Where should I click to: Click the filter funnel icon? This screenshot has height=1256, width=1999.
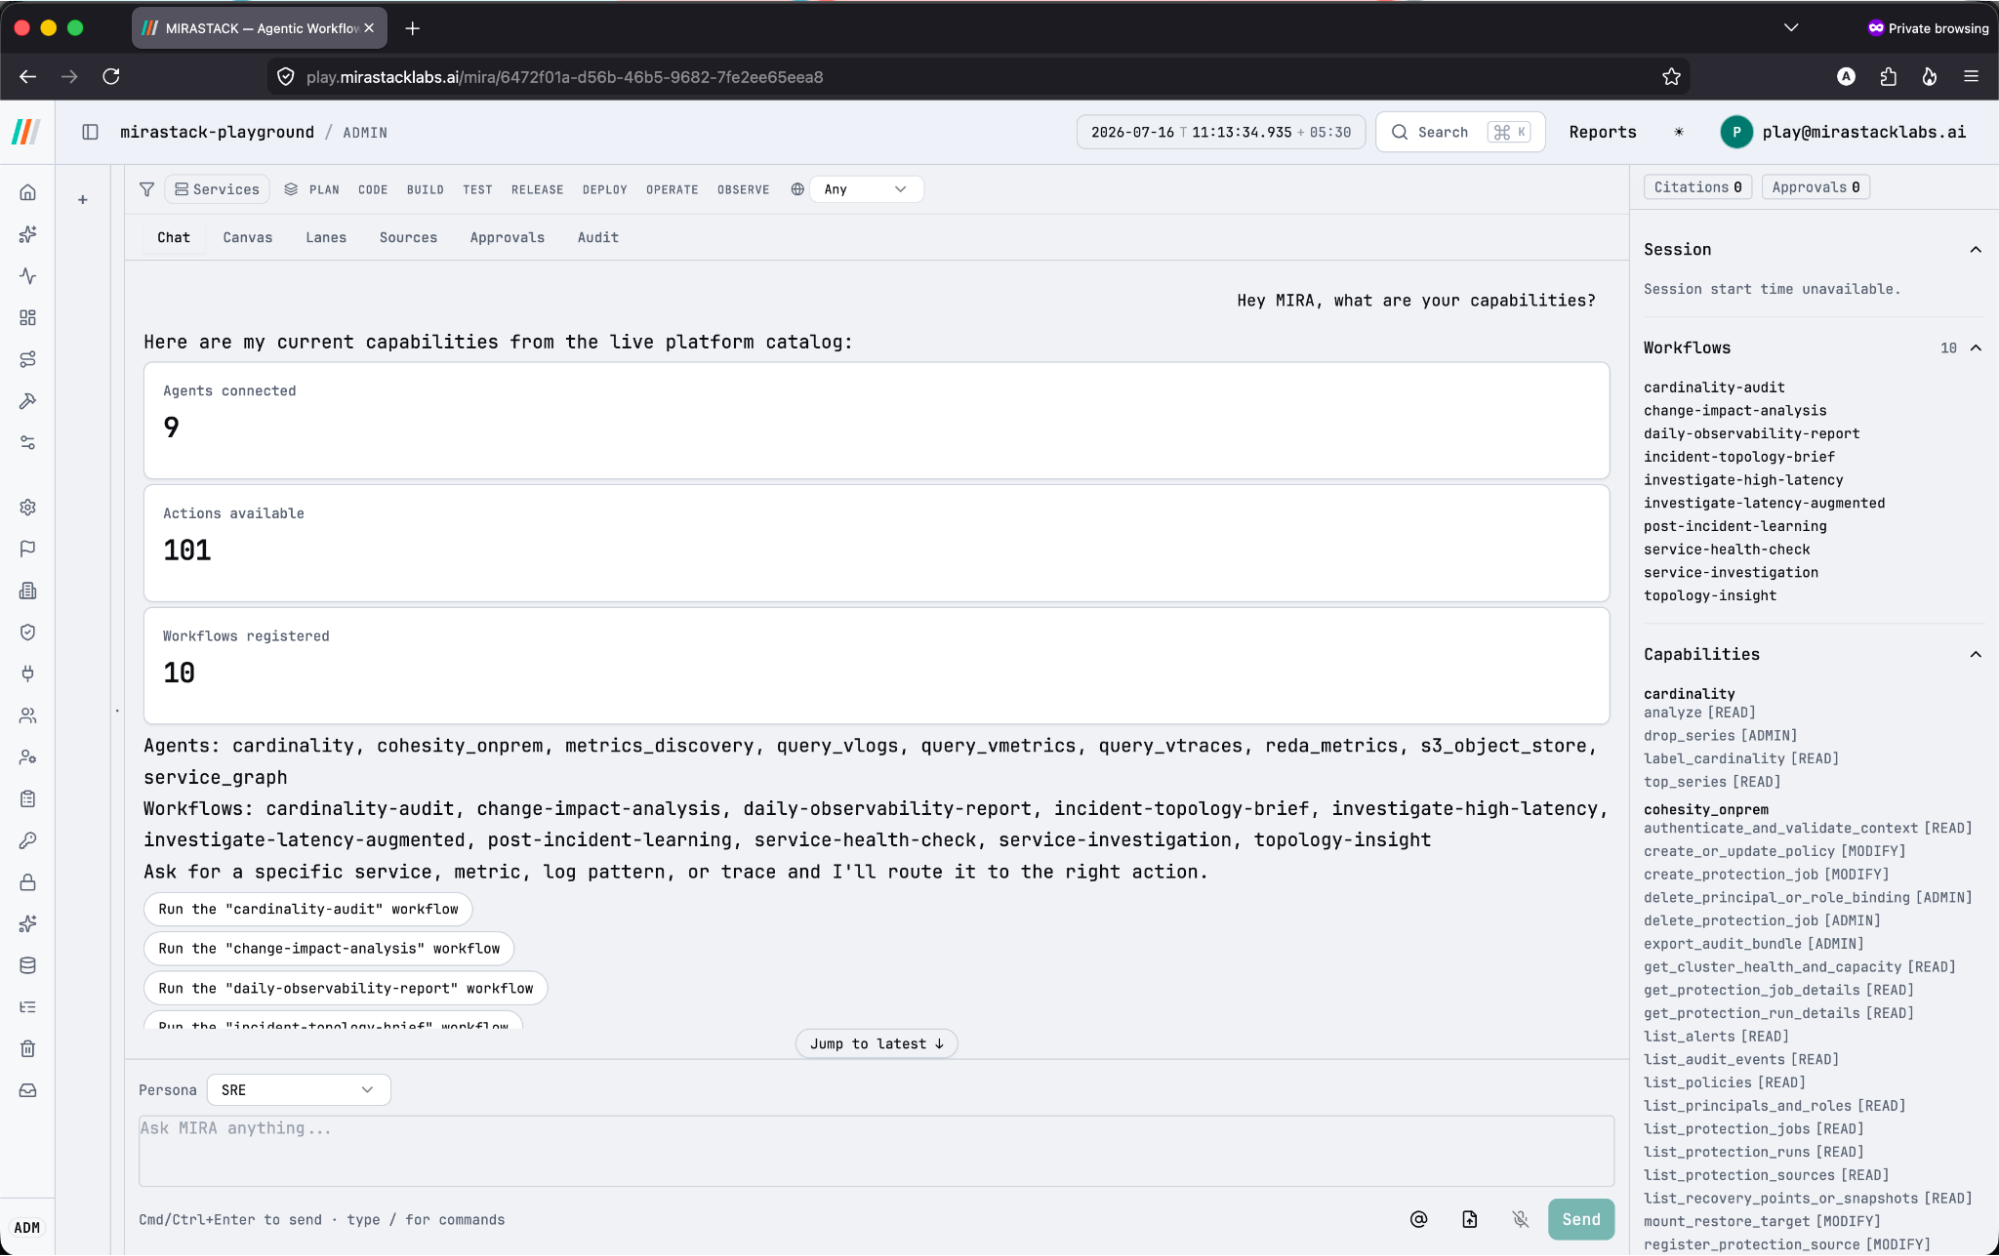click(x=147, y=189)
